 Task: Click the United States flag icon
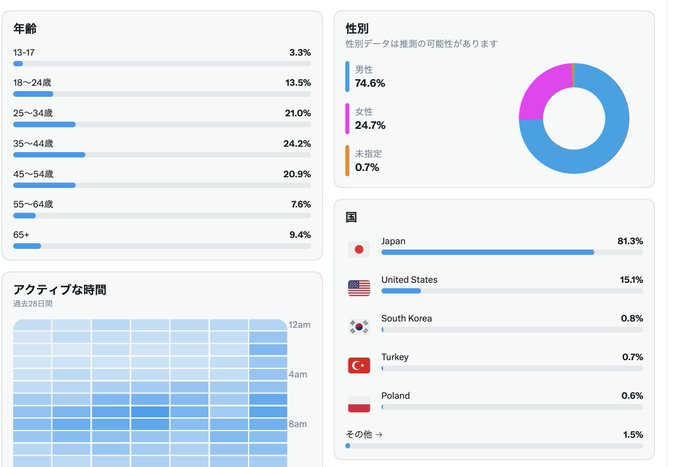coord(359,288)
